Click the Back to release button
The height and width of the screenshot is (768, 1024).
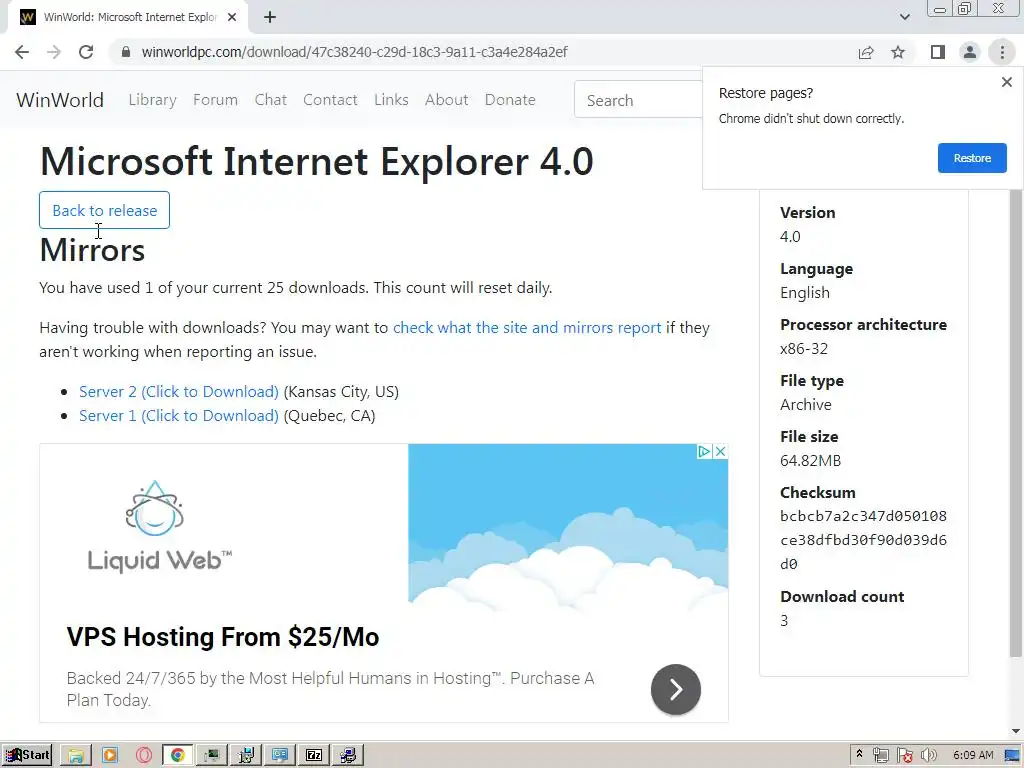[104, 210]
